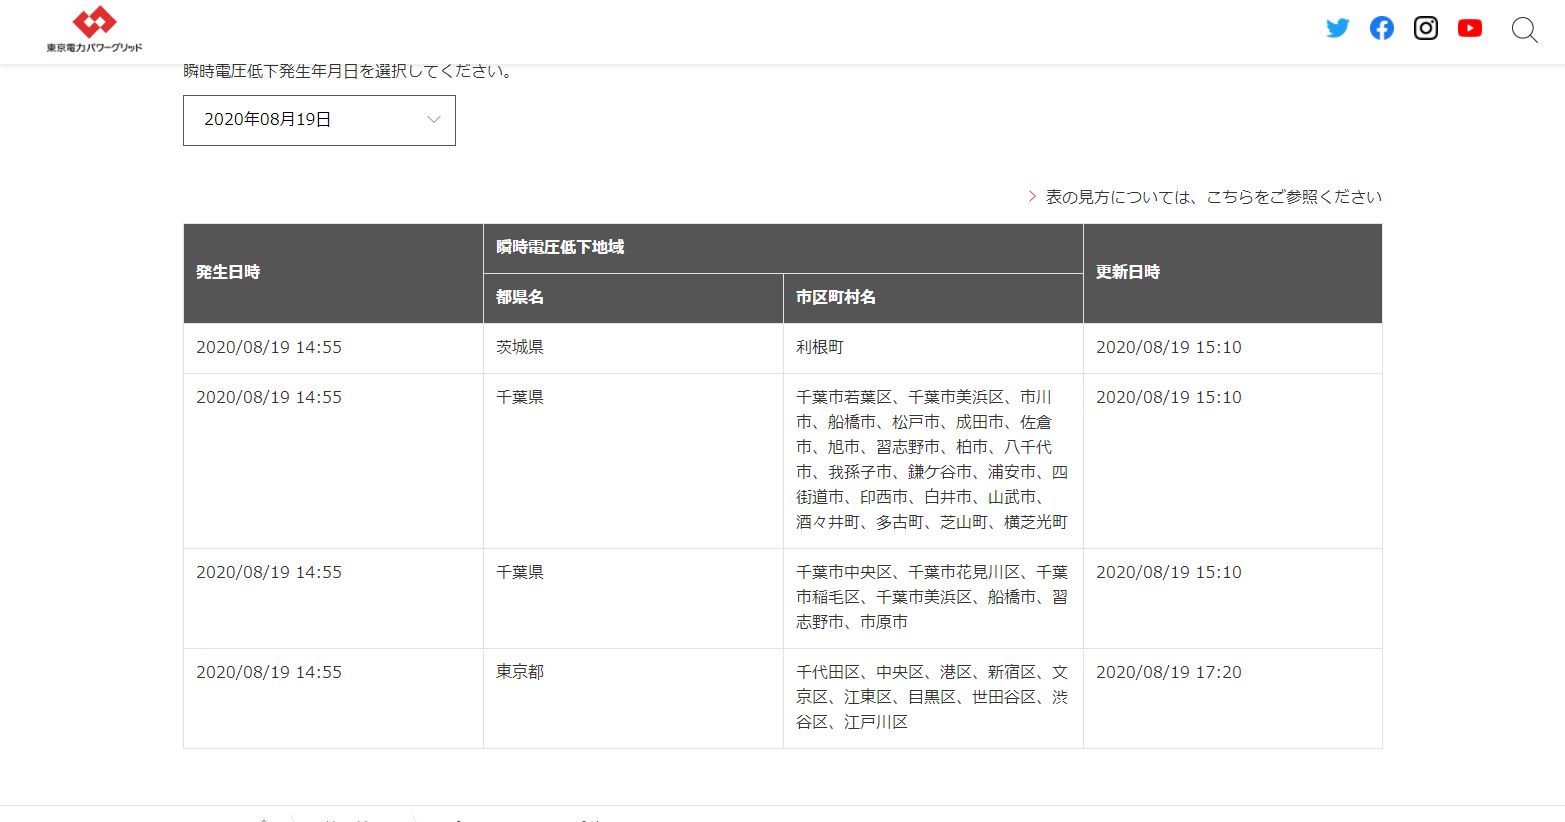Open the Twitter social media icon

[1337, 28]
